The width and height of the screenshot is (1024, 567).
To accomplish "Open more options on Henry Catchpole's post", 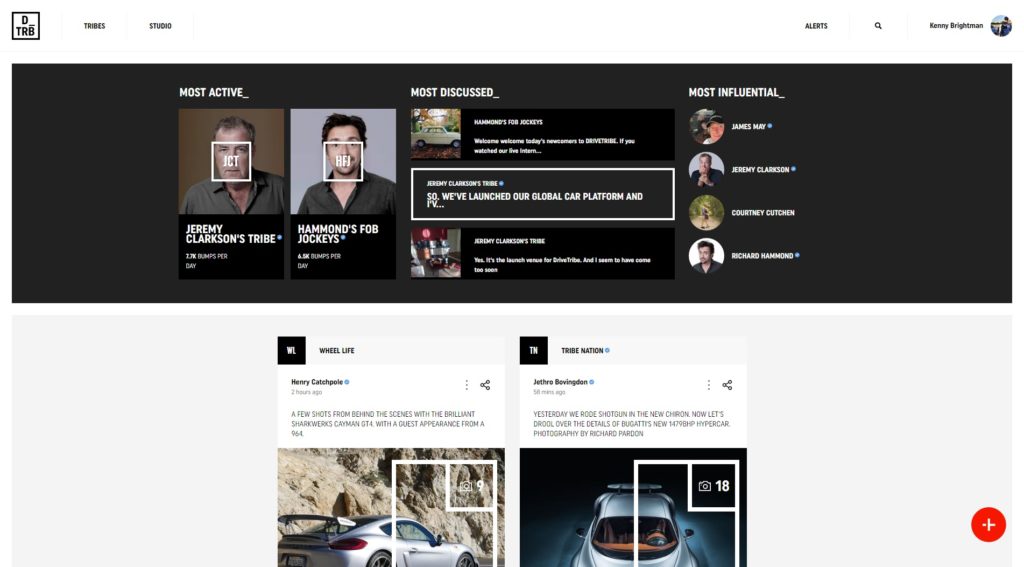I will 466,385.
